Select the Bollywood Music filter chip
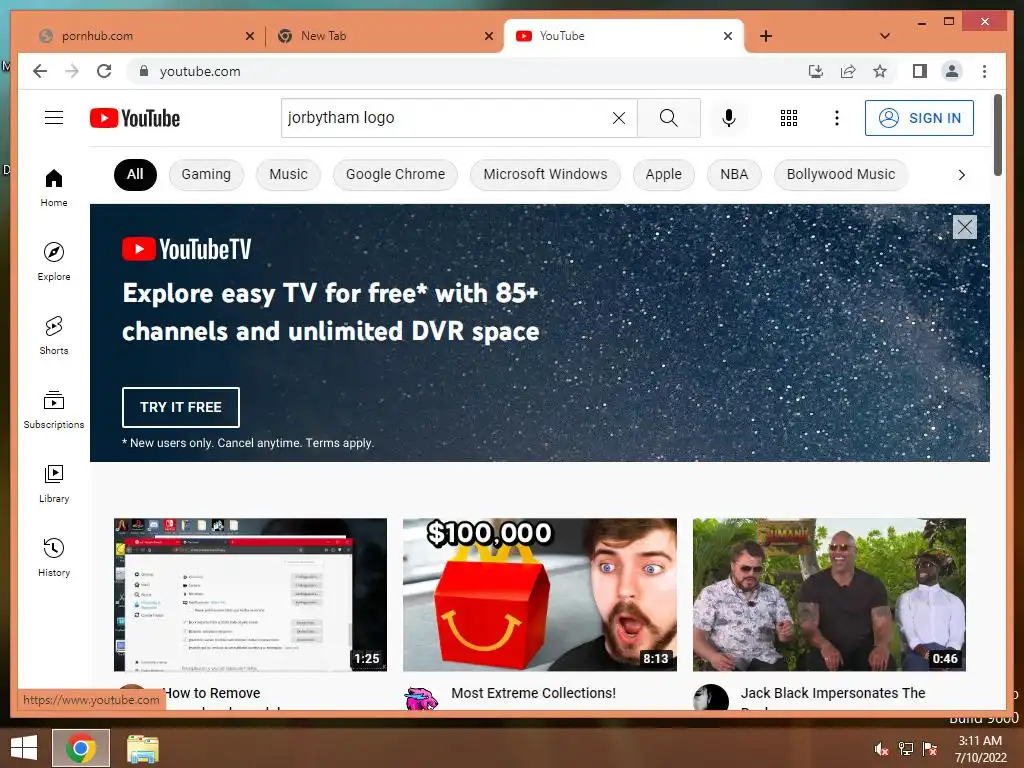Image resolution: width=1024 pixels, height=768 pixels. pyautogui.click(x=840, y=174)
